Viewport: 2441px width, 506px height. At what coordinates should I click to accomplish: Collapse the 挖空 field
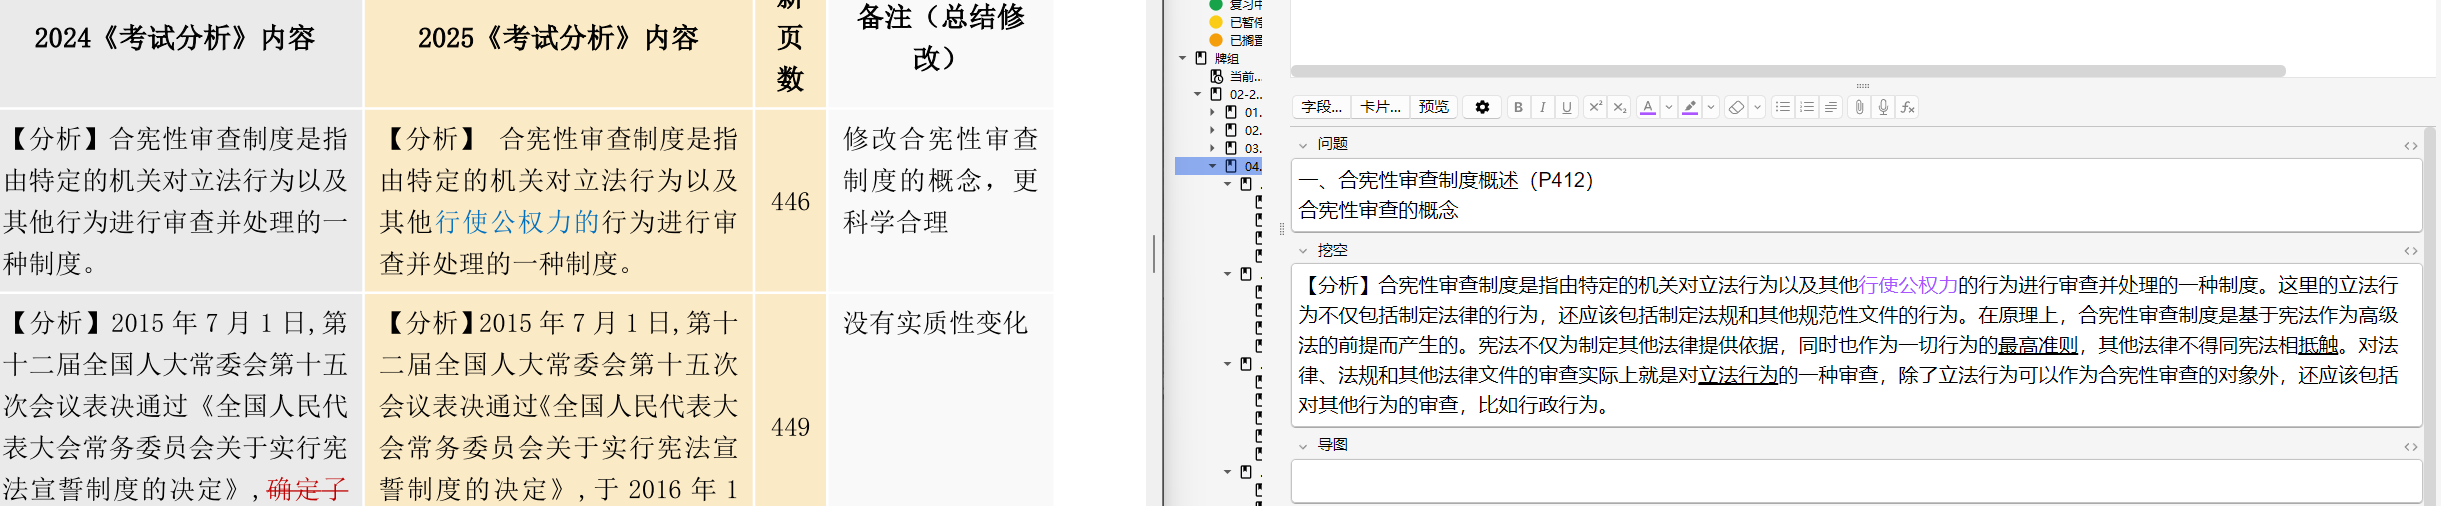click(1303, 251)
